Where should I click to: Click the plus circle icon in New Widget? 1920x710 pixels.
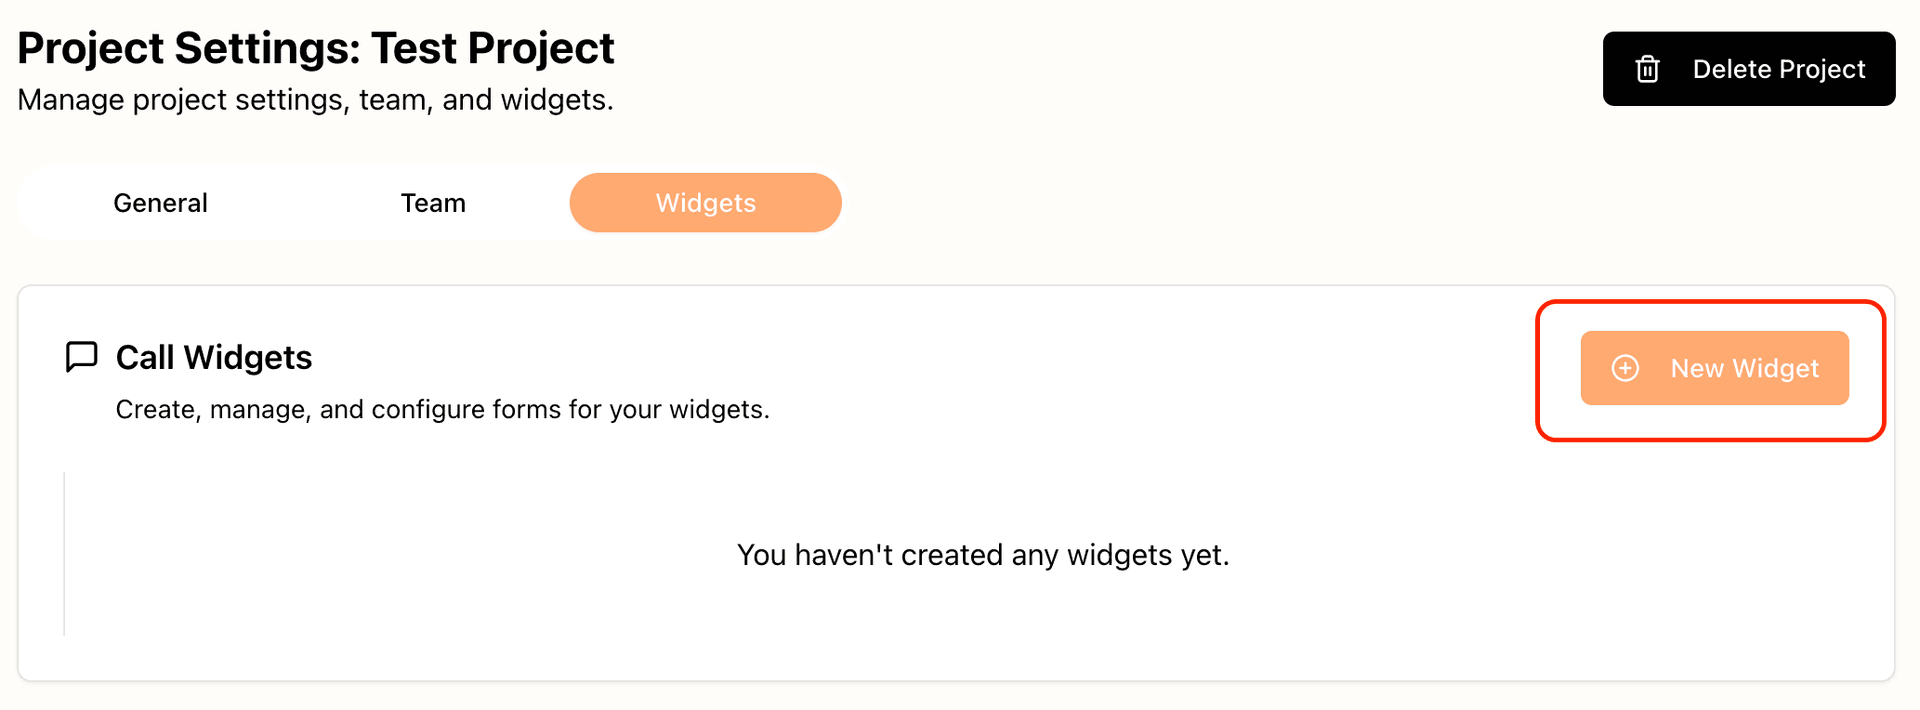[1624, 368]
